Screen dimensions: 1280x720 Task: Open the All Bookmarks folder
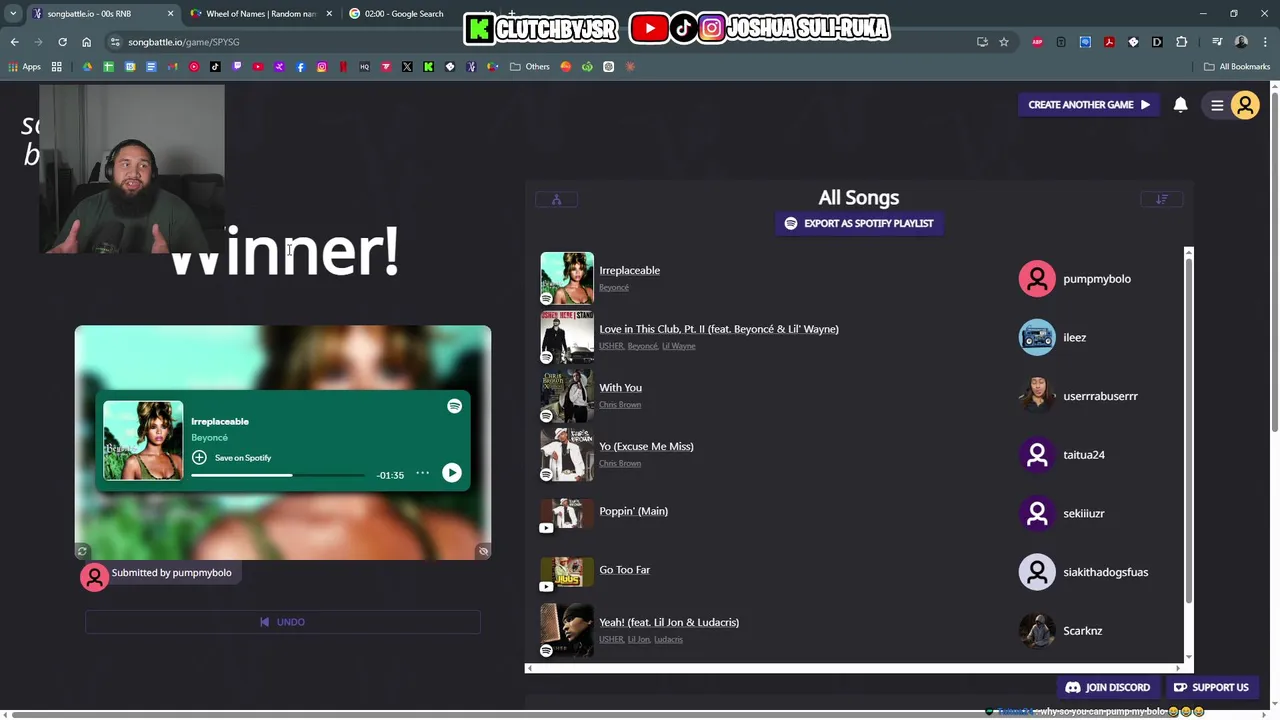point(1237,67)
